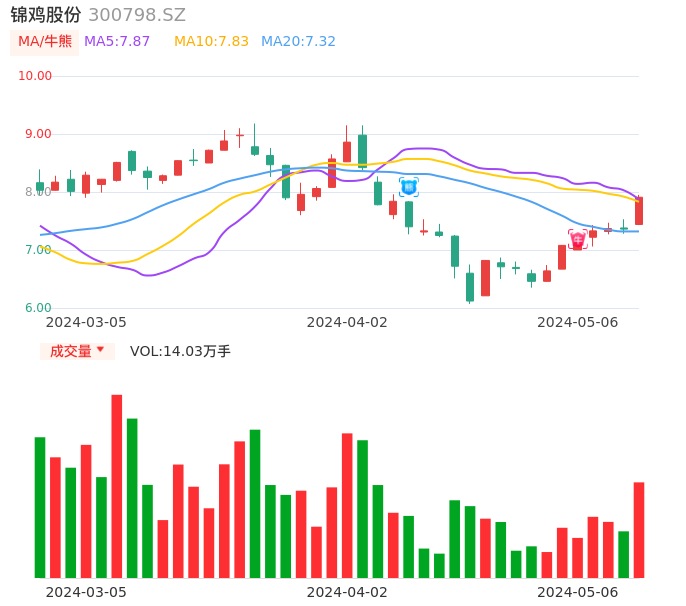This screenshot has width=686, height=606.
Task: Toggle the MA/牛熊 indicator button
Action: (44, 42)
